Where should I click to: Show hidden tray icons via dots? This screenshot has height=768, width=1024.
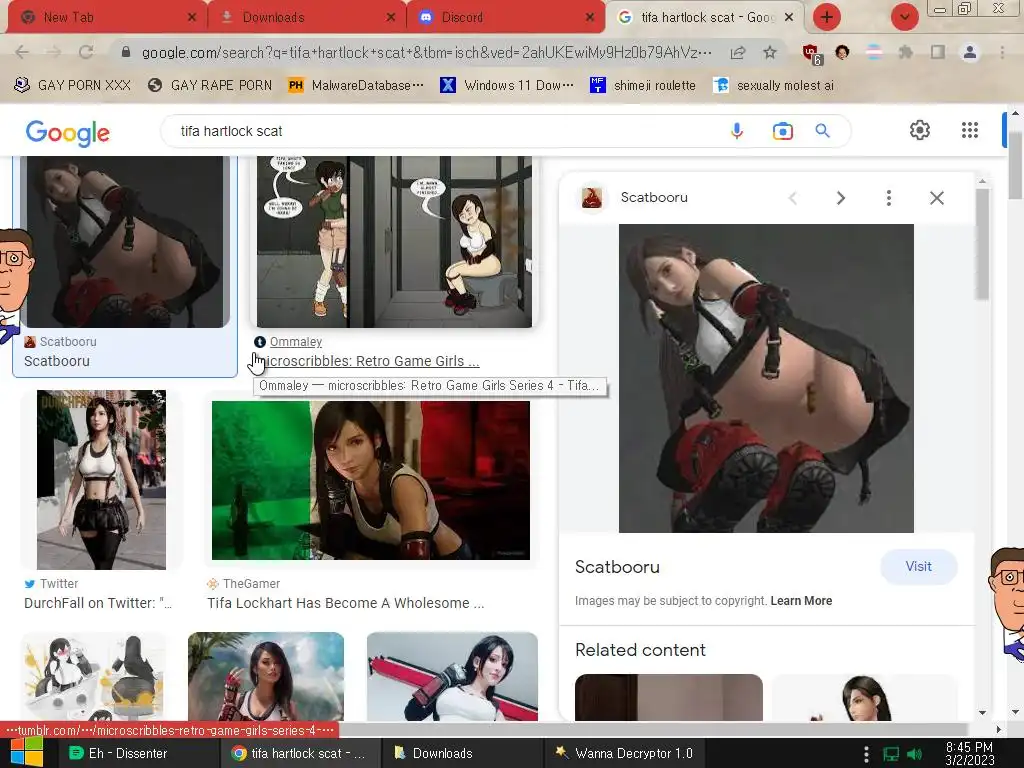click(866, 754)
